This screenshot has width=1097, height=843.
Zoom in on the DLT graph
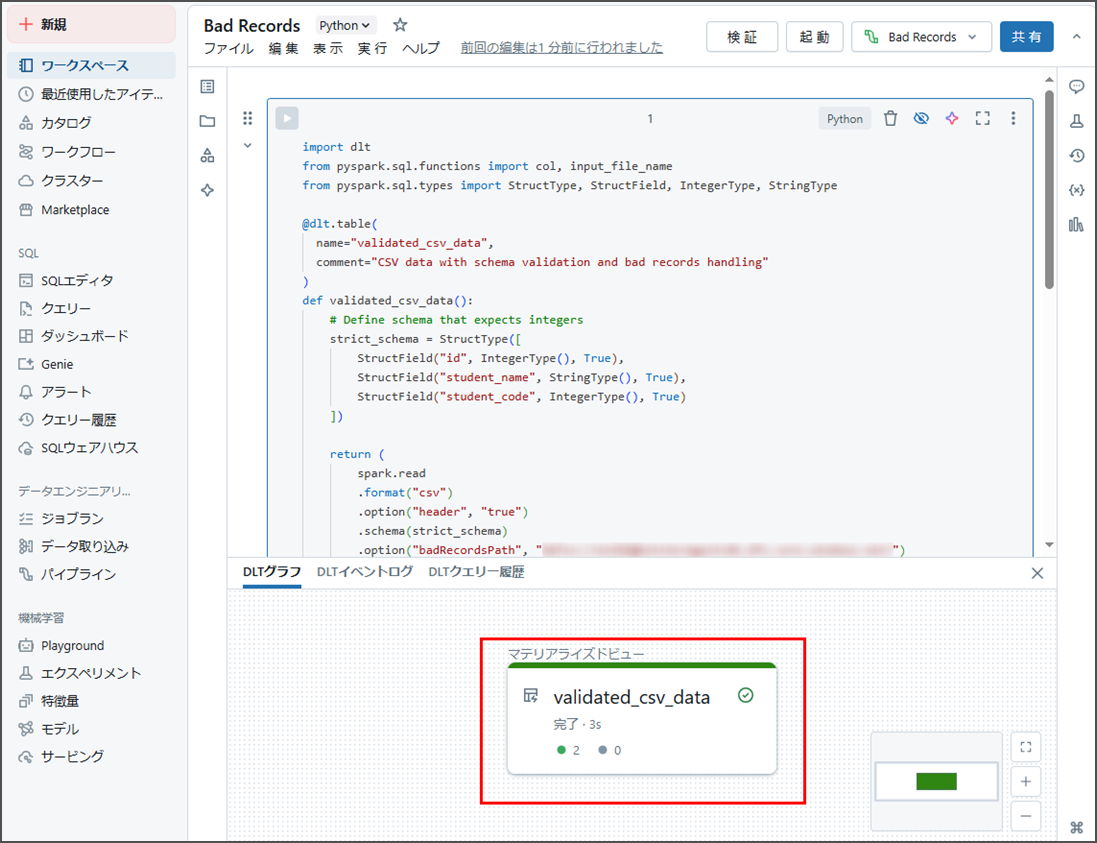point(1025,781)
